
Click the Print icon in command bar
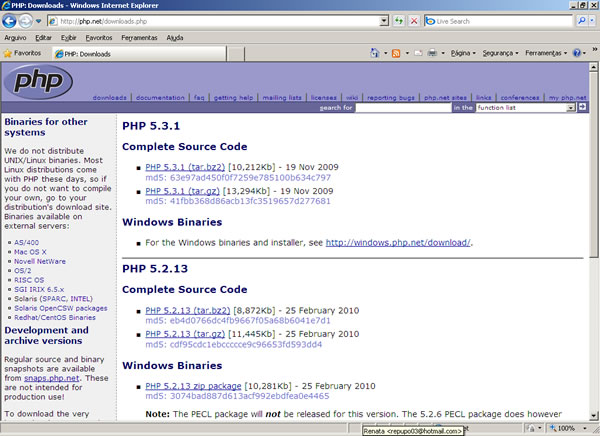(x=432, y=53)
